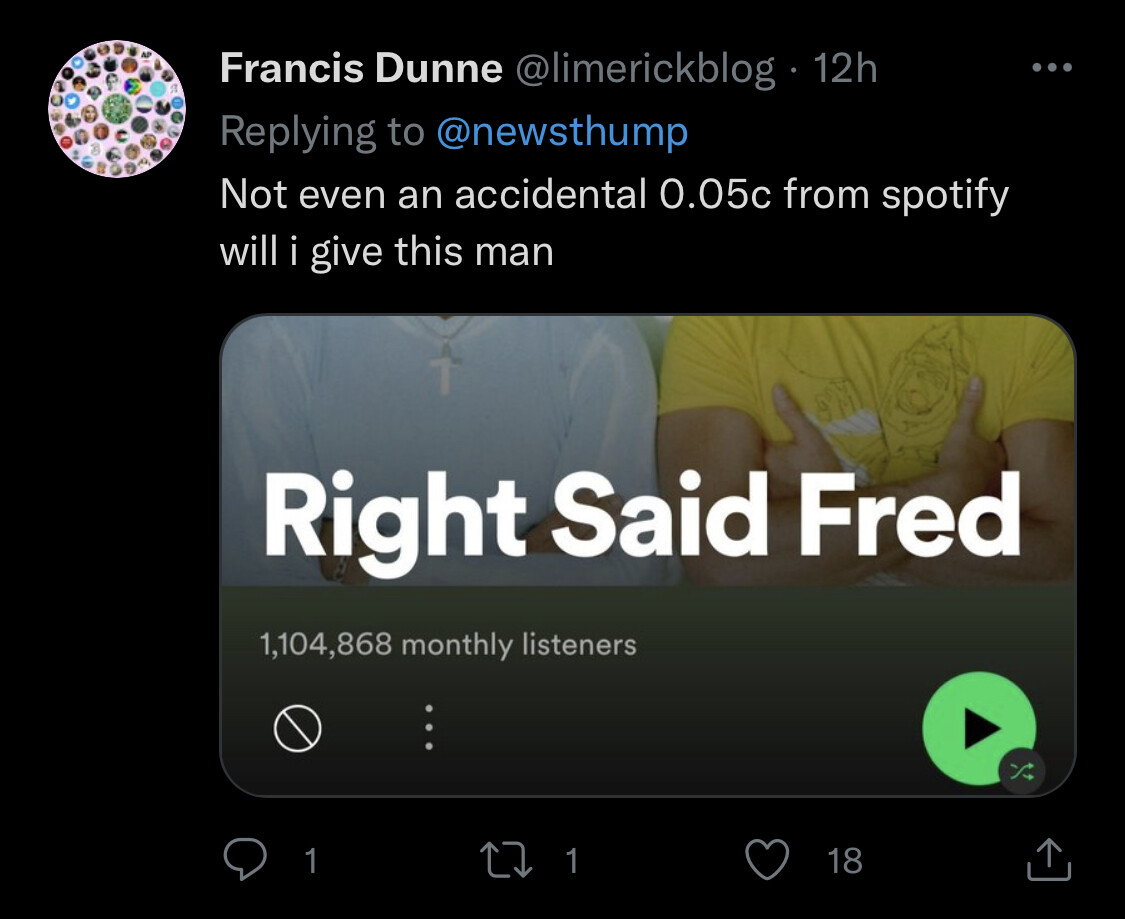The height and width of the screenshot is (919, 1125).
Task: Click the Right Said Fred artist title
Action: tap(641, 517)
